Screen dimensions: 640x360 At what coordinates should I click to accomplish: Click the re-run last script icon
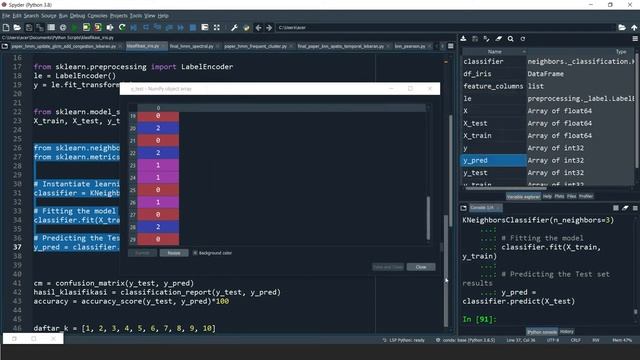coord(122,27)
